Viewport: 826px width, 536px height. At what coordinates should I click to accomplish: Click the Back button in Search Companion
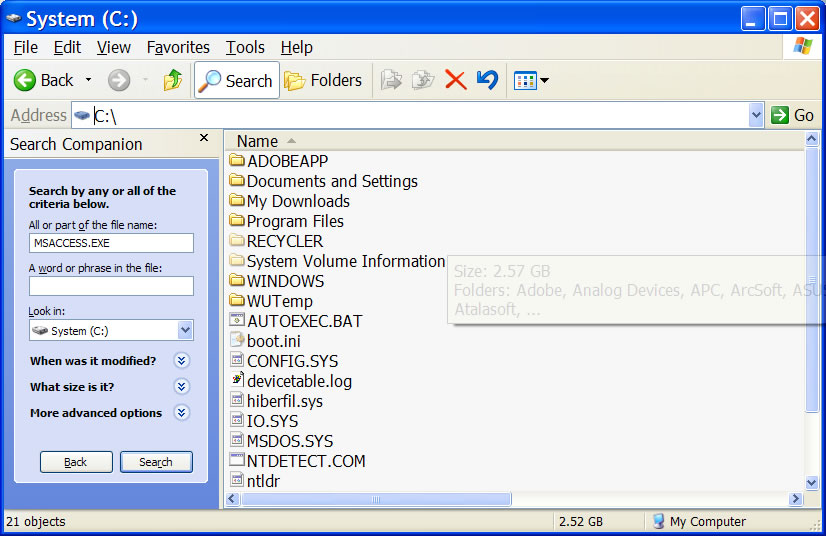(76, 462)
